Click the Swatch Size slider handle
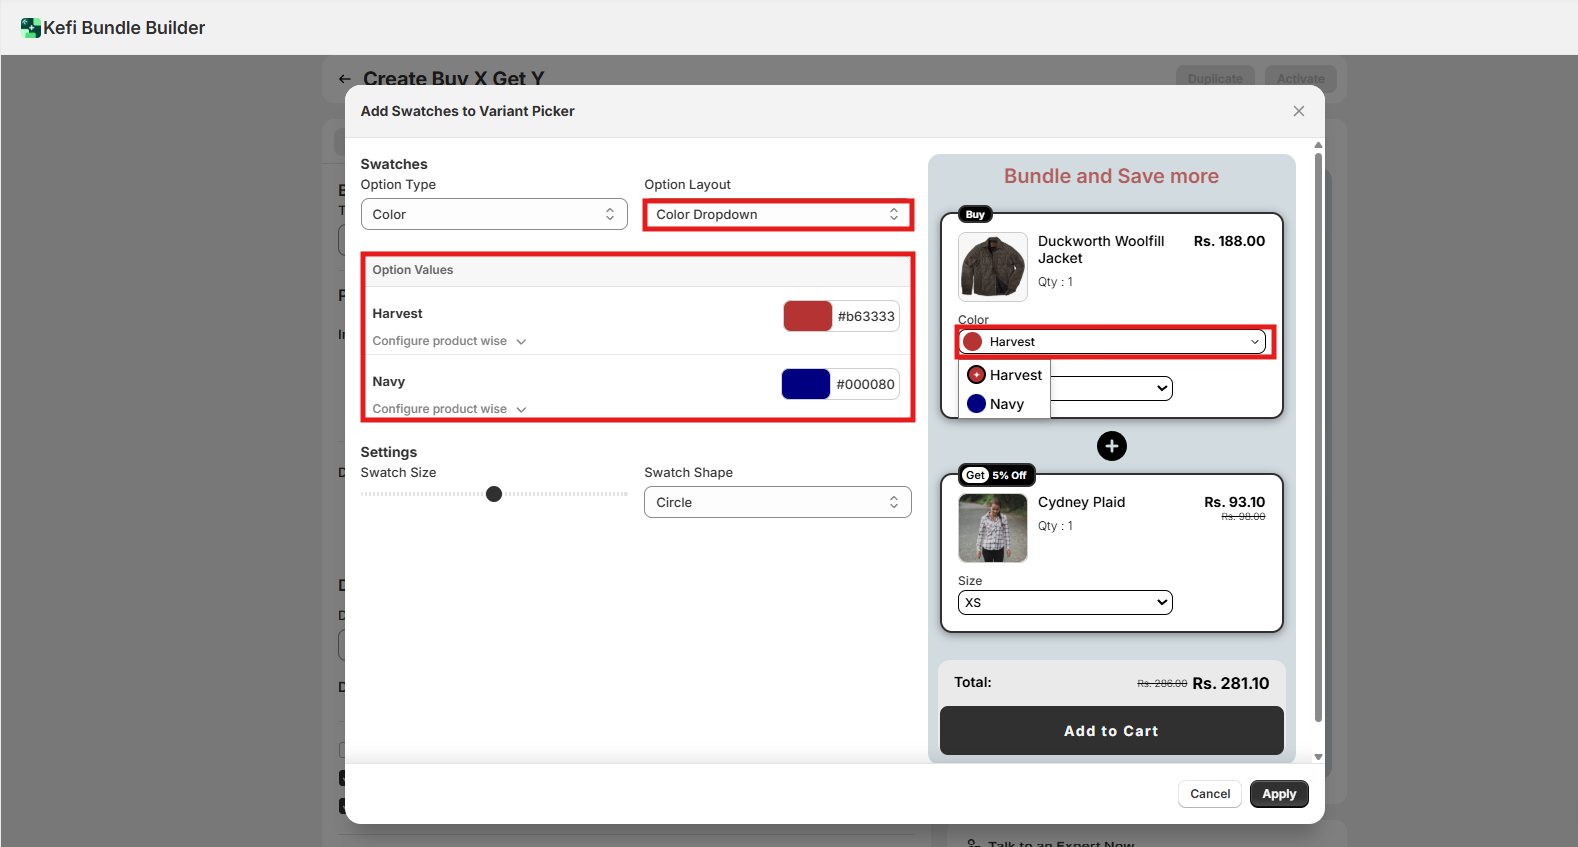The width and height of the screenshot is (1578, 847). [494, 494]
